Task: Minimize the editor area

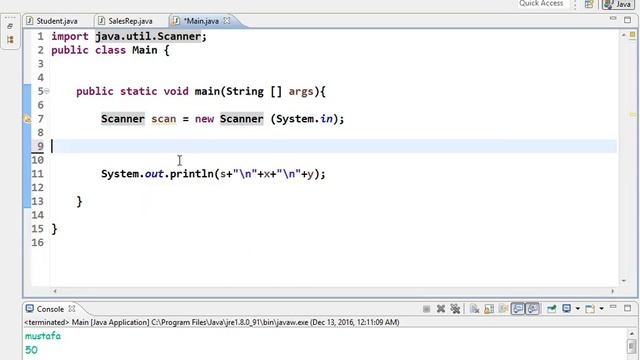Action: pyautogui.click(x=613, y=19)
